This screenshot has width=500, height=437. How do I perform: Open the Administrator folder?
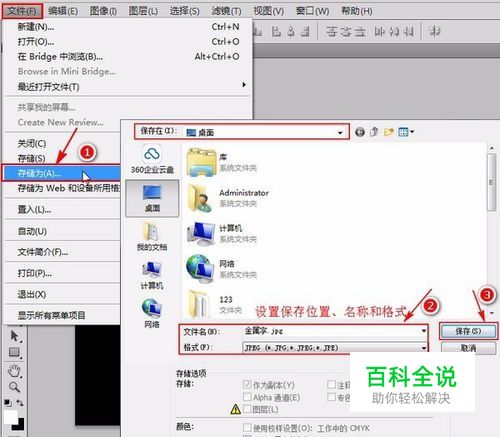(x=228, y=198)
